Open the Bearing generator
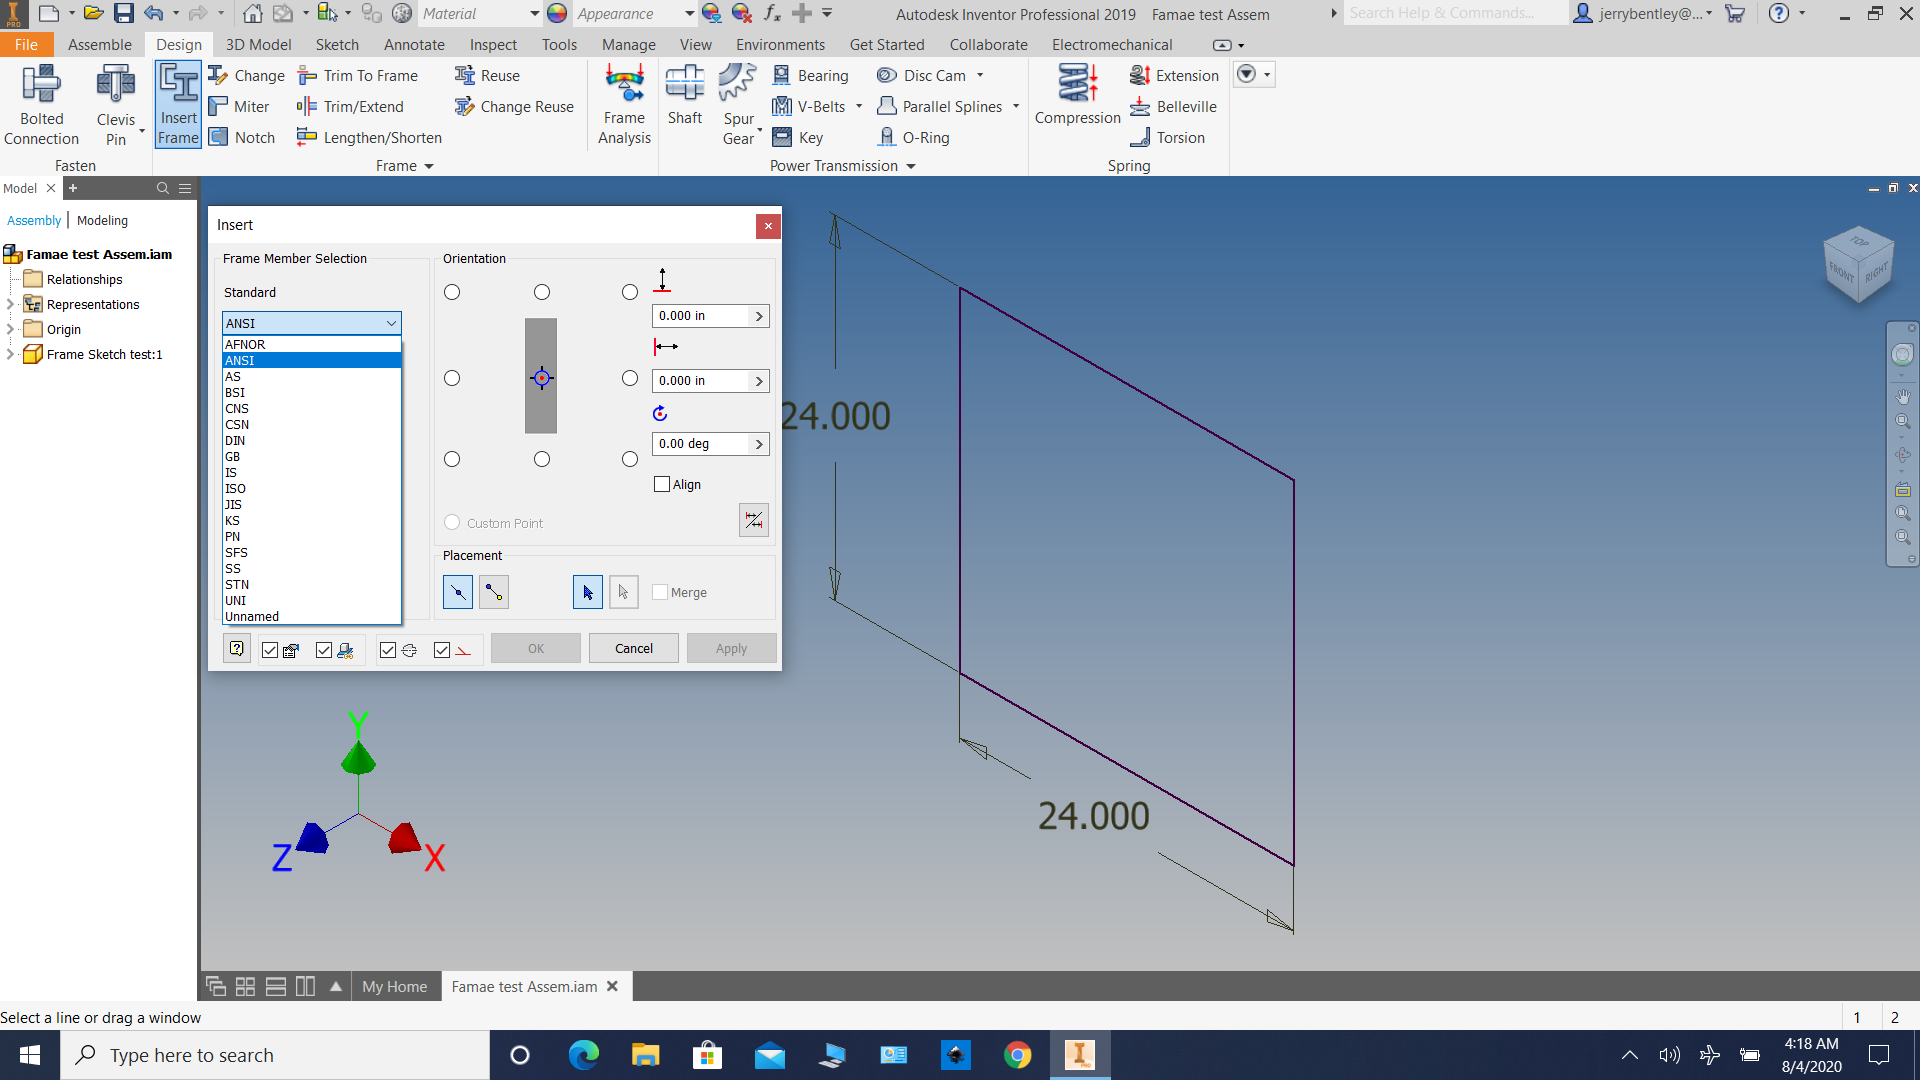This screenshot has width=1920, height=1080. [812, 75]
